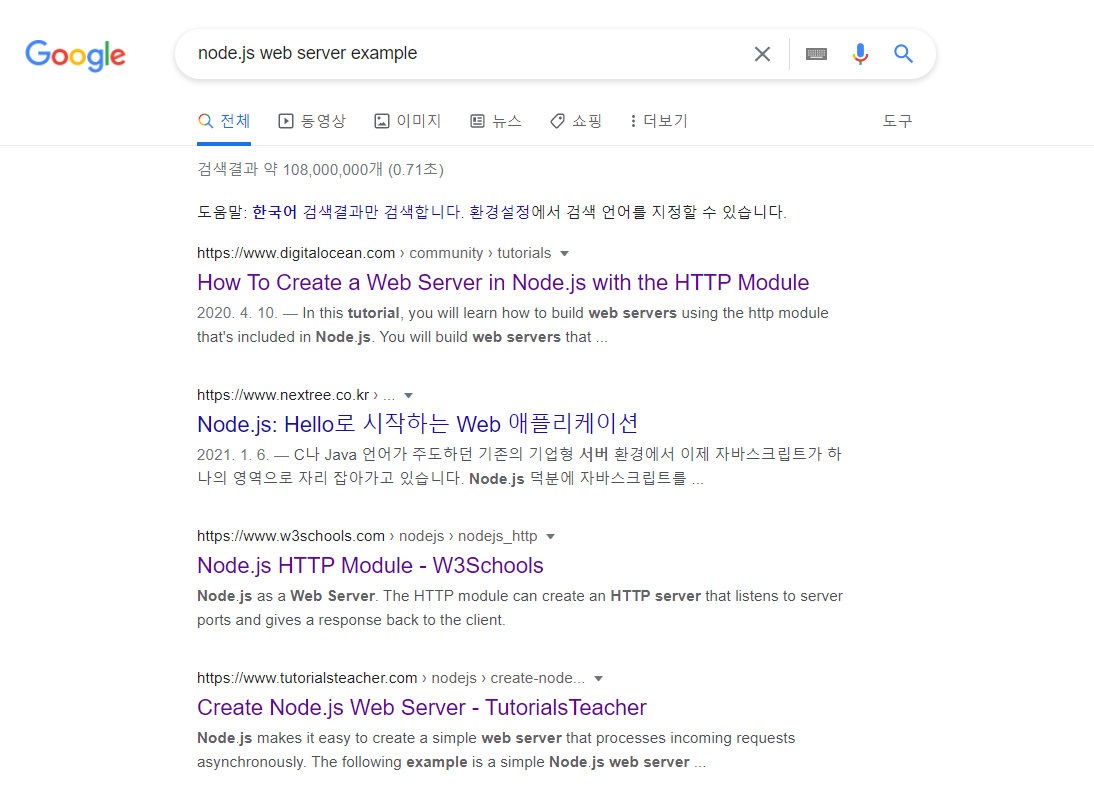1094x786 pixels.
Task: Click the blue magnifier search button
Action: pyautogui.click(x=904, y=54)
